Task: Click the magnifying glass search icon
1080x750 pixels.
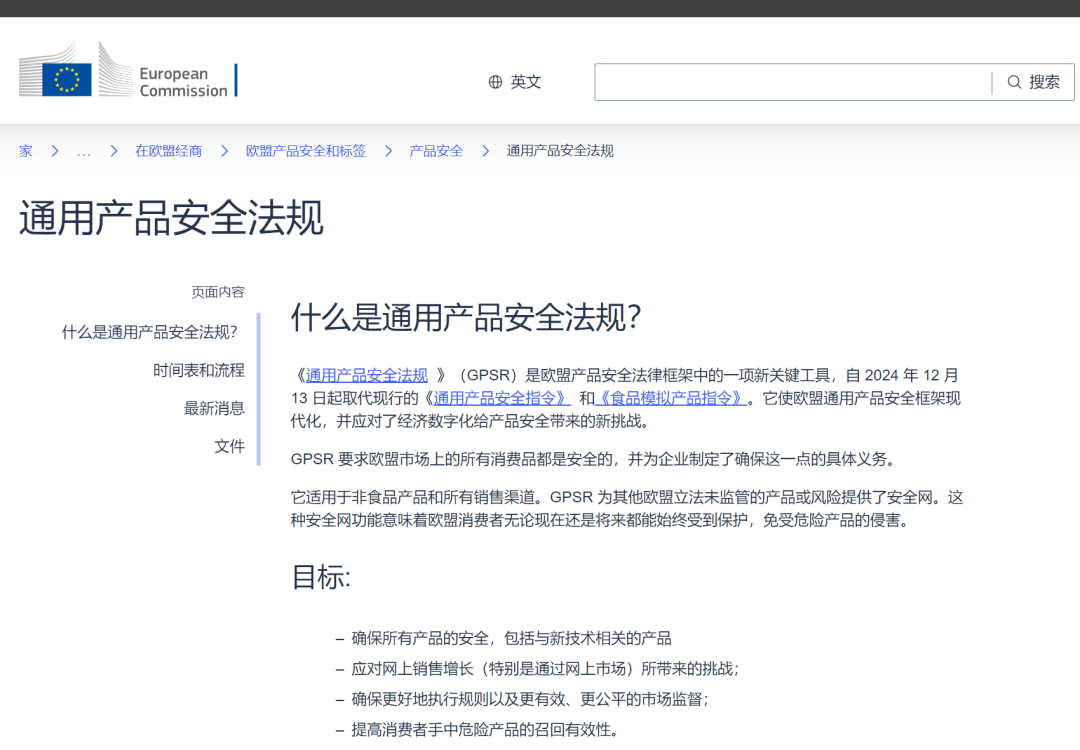Action: [x=1014, y=82]
